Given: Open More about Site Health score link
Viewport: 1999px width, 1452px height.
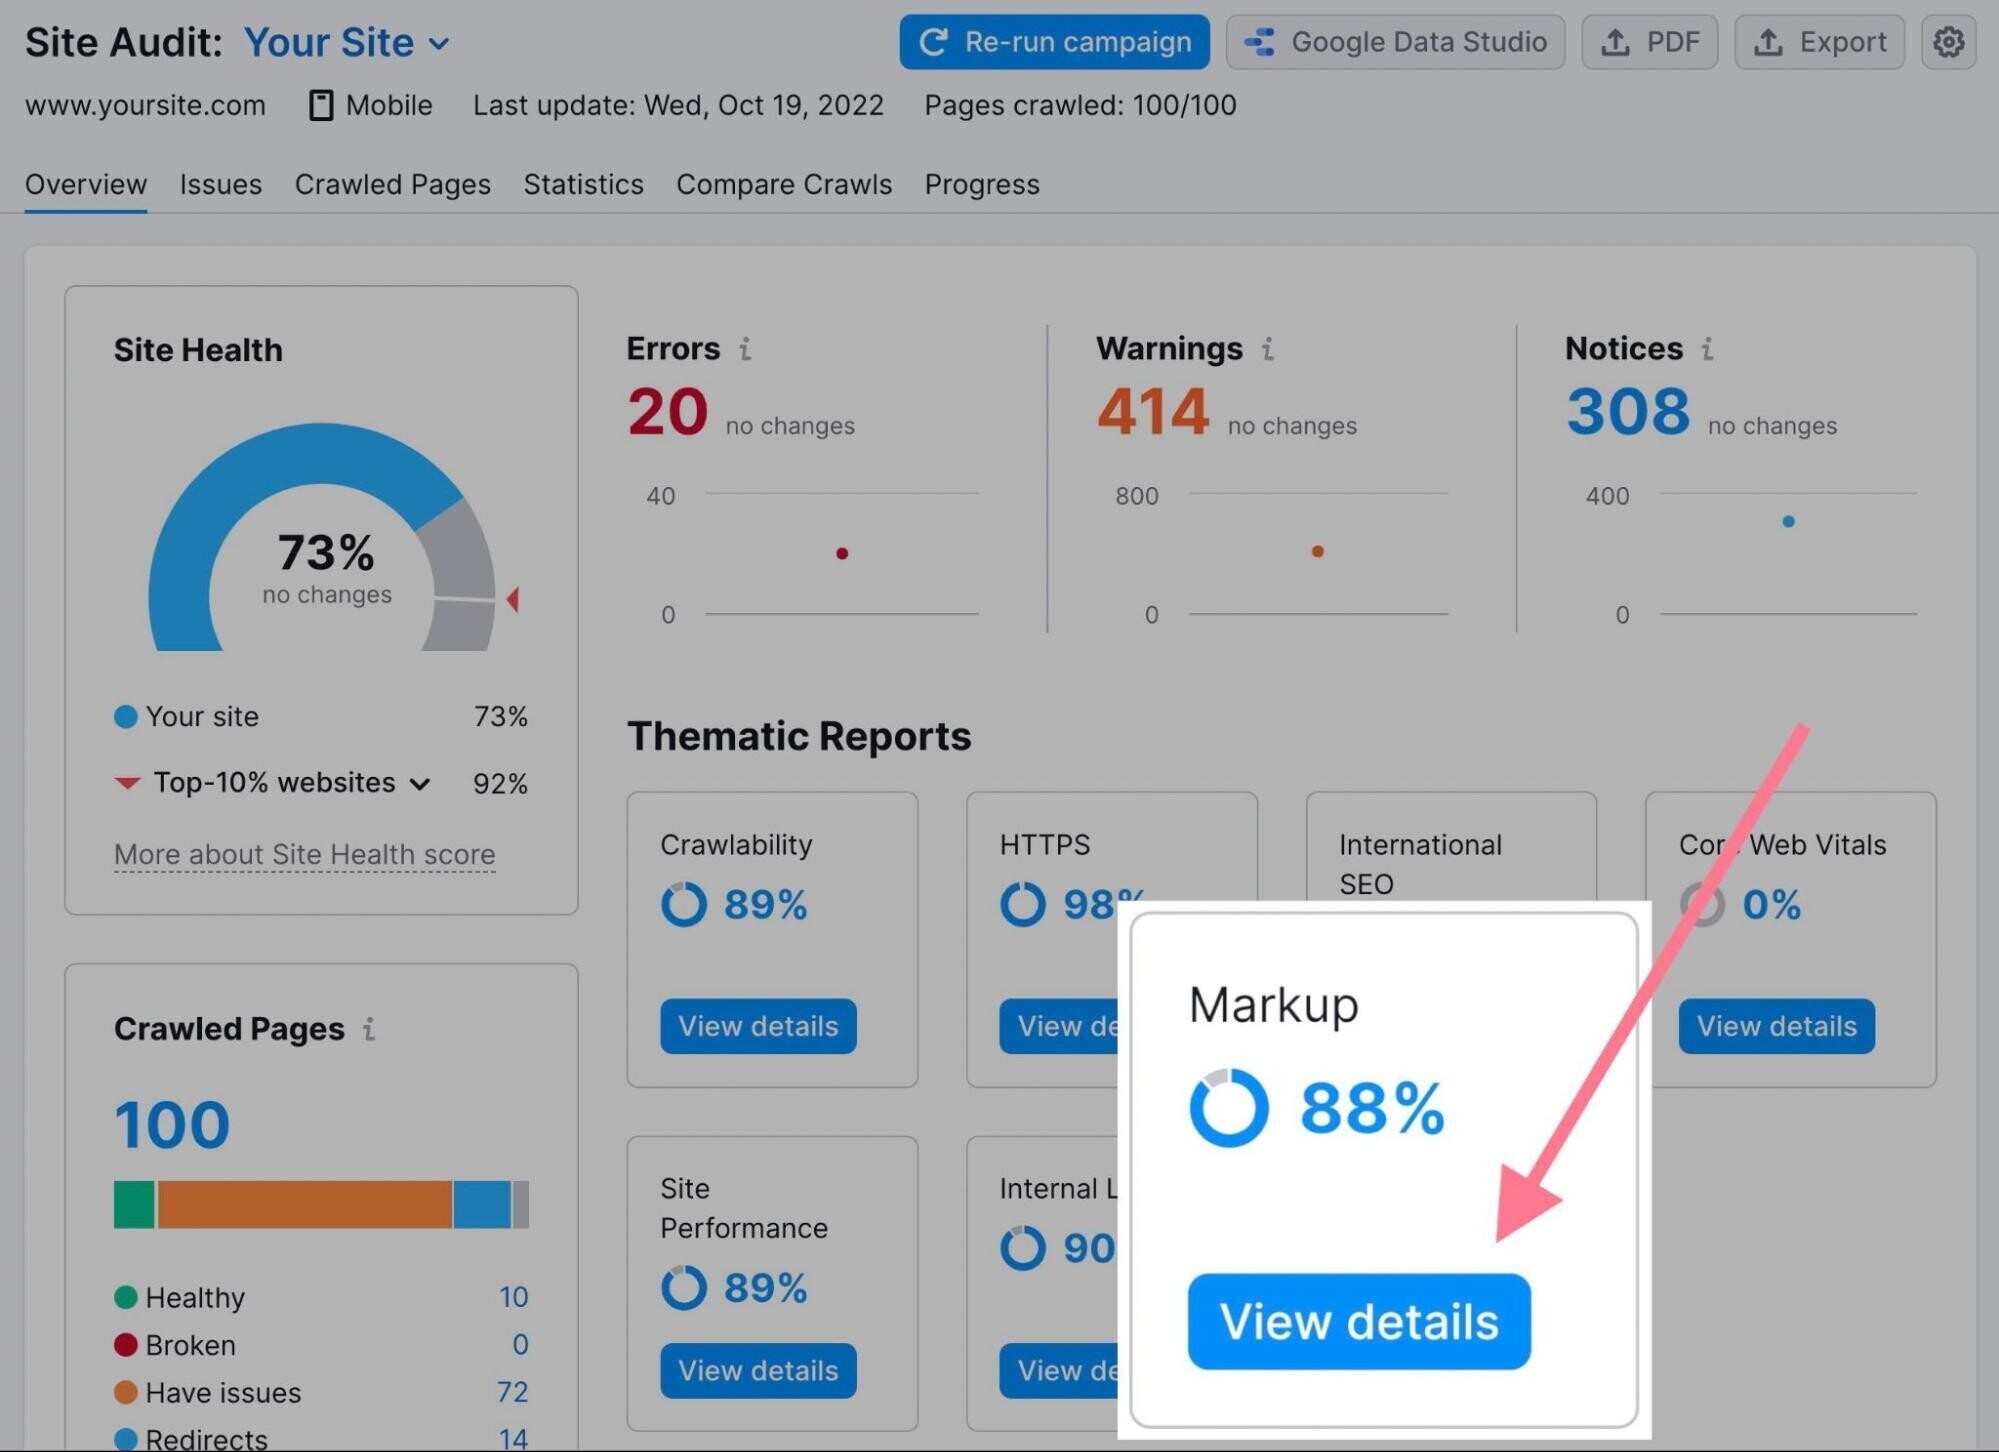Looking at the screenshot, I should [304, 853].
